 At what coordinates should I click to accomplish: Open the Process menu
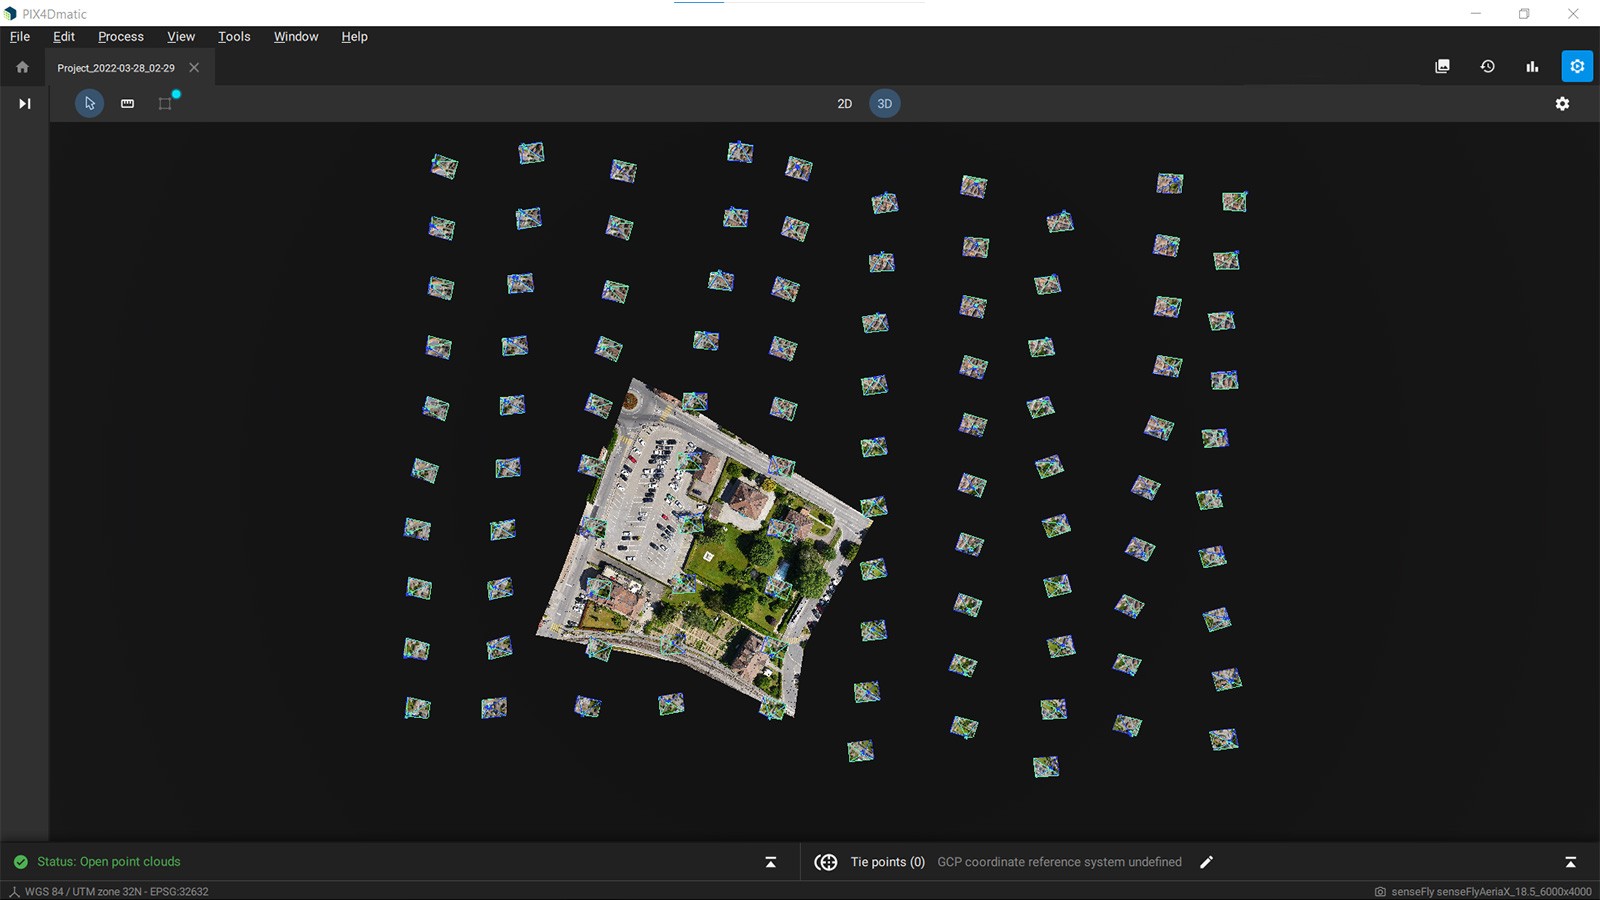(121, 36)
